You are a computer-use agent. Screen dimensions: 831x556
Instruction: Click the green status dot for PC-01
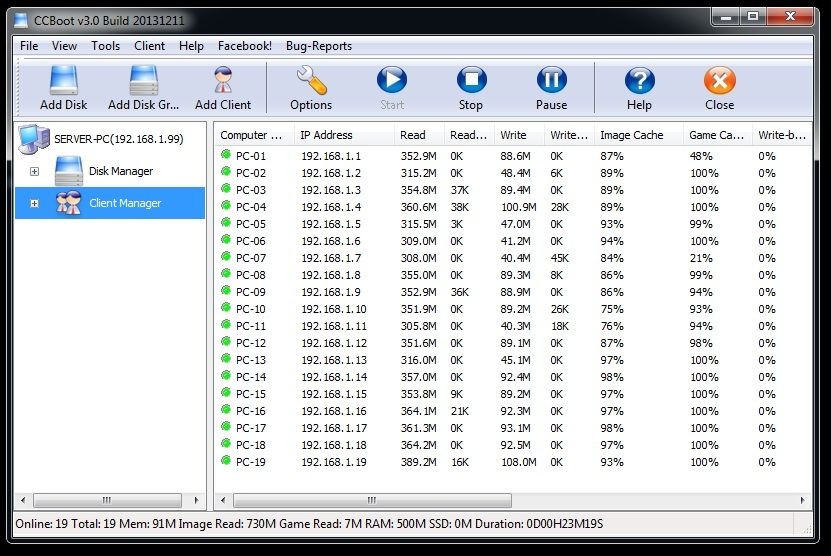click(226, 155)
